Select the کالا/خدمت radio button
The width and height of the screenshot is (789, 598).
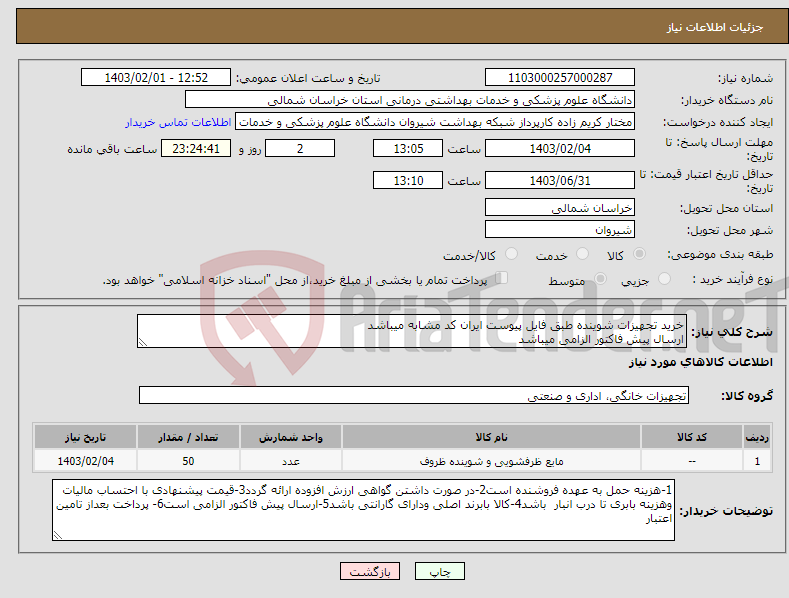(x=511, y=254)
